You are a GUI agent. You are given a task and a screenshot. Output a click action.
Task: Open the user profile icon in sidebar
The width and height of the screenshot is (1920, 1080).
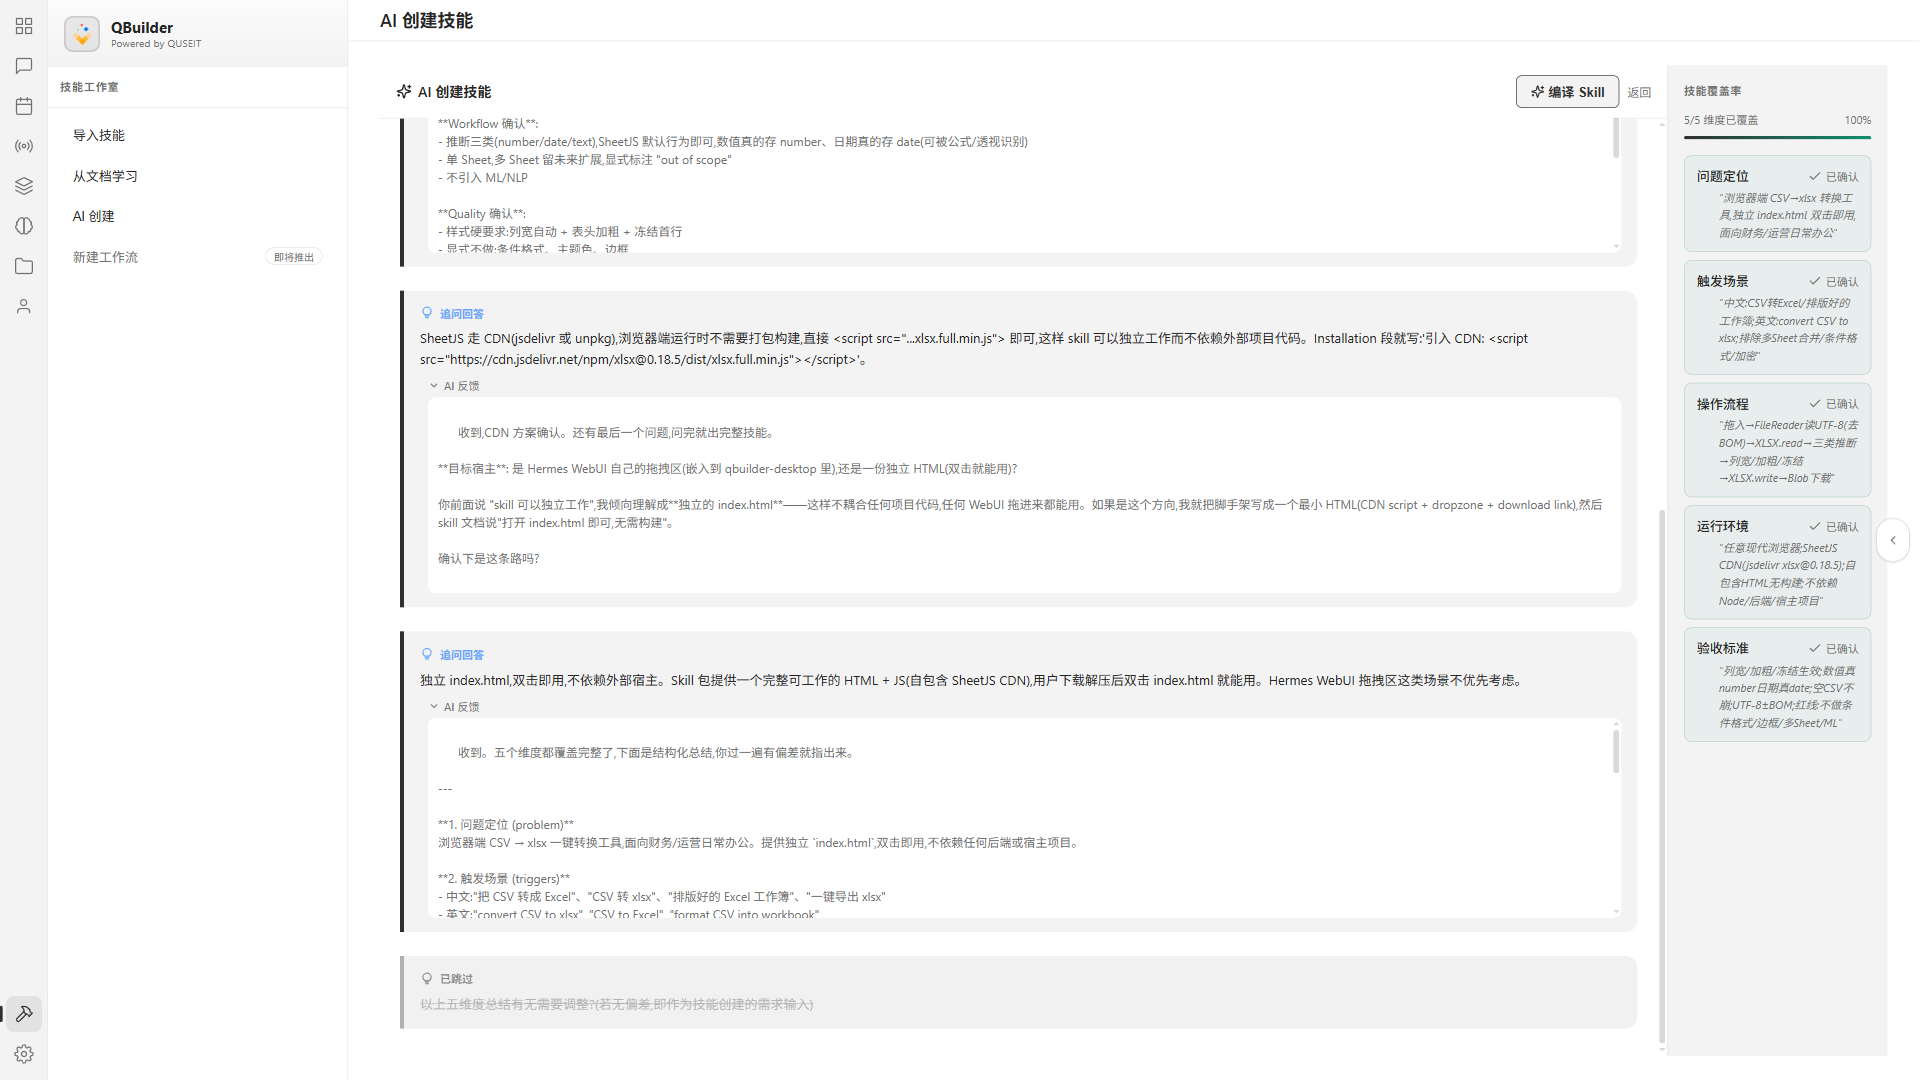click(24, 306)
